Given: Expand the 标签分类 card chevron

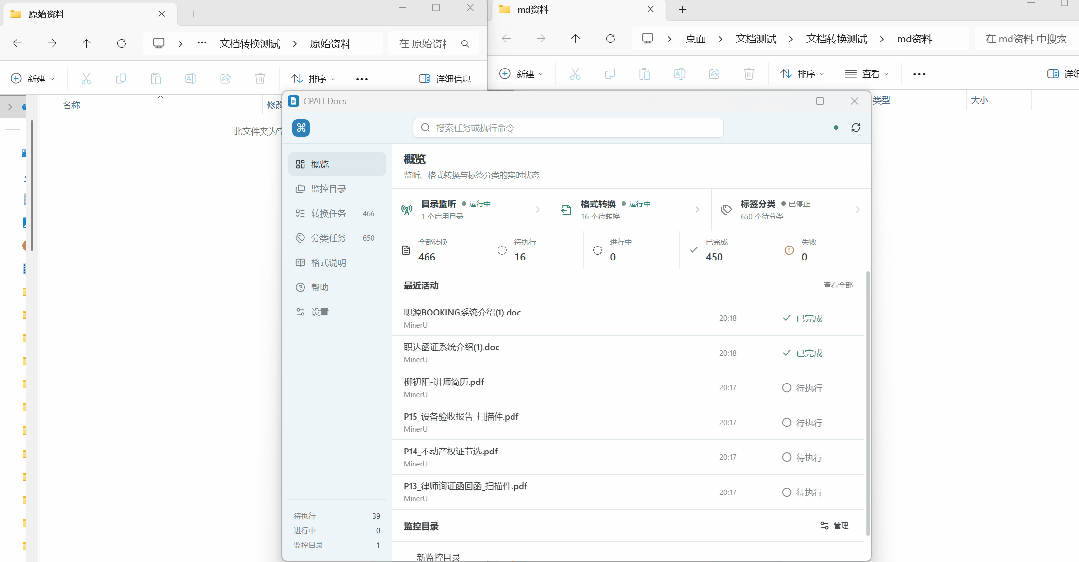Looking at the screenshot, I should (857, 210).
